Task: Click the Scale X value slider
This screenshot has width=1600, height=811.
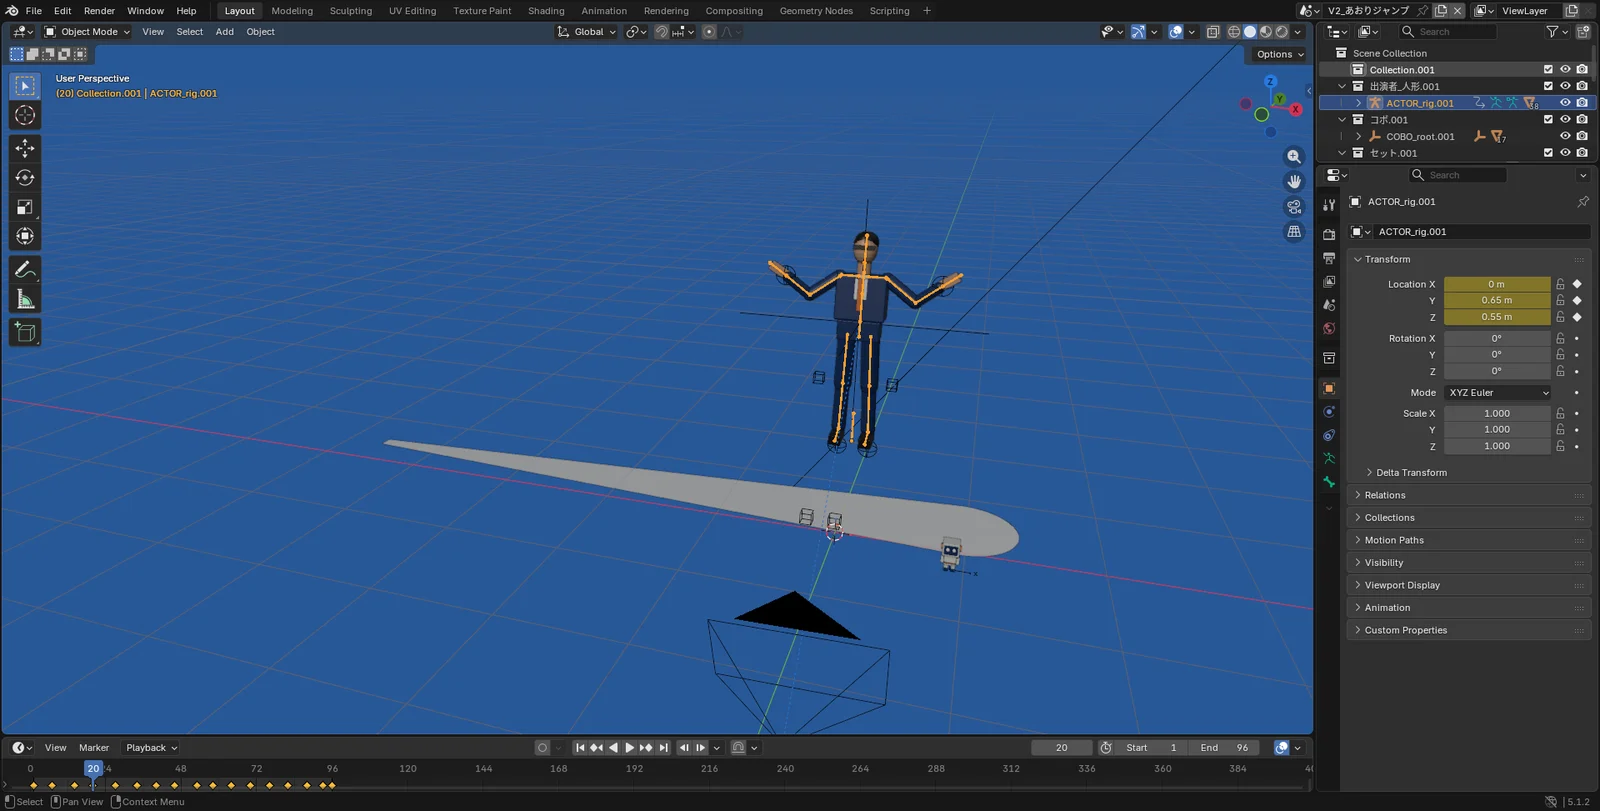Action: tap(1497, 413)
